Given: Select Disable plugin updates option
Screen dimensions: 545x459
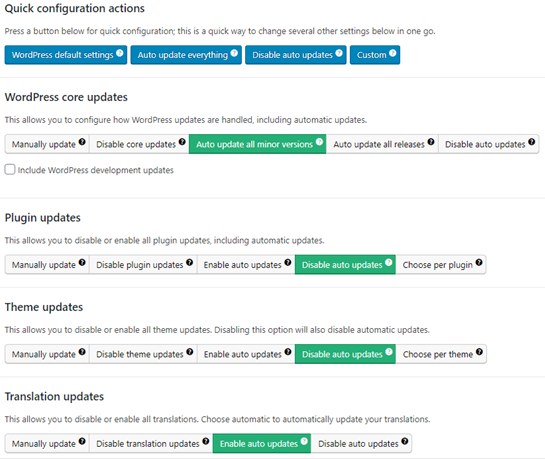Looking at the screenshot, I should [x=143, y=265].
